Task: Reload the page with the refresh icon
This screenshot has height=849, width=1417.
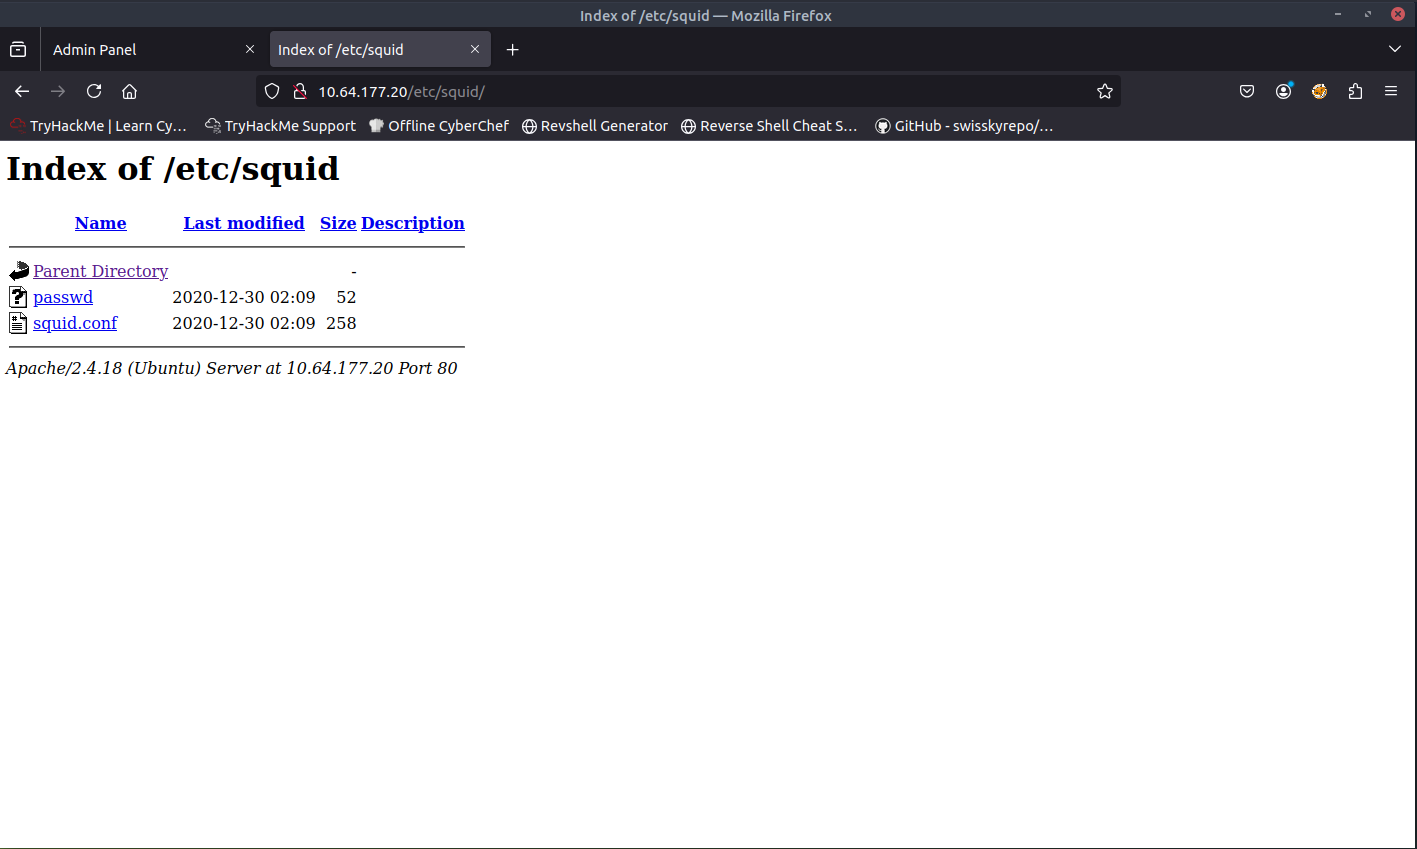Action: coord(94,91)
